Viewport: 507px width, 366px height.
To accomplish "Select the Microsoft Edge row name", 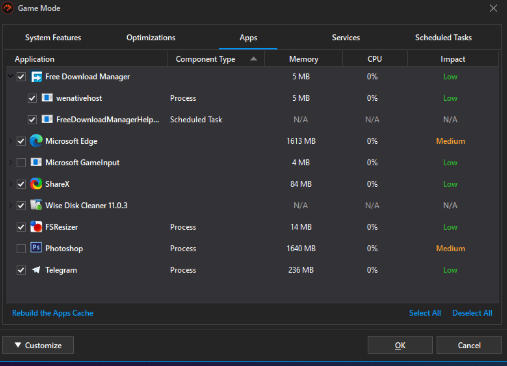I will pyautogui.click(x=71, y=141).
